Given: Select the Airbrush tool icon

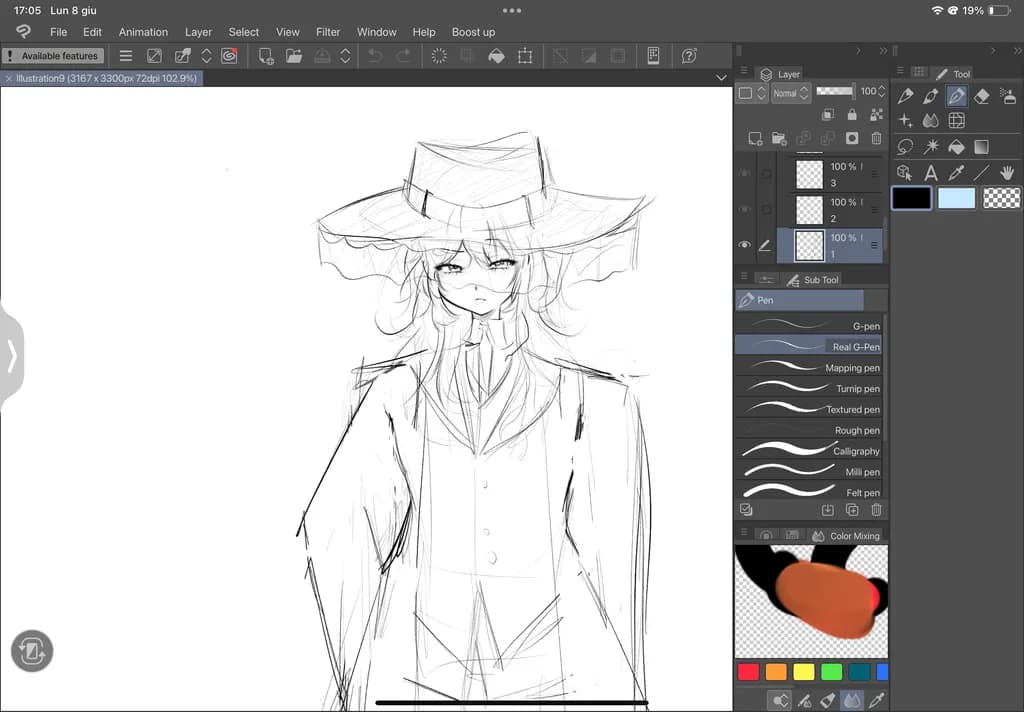Looking at the screenshot, I should [x=1008, y=97].
